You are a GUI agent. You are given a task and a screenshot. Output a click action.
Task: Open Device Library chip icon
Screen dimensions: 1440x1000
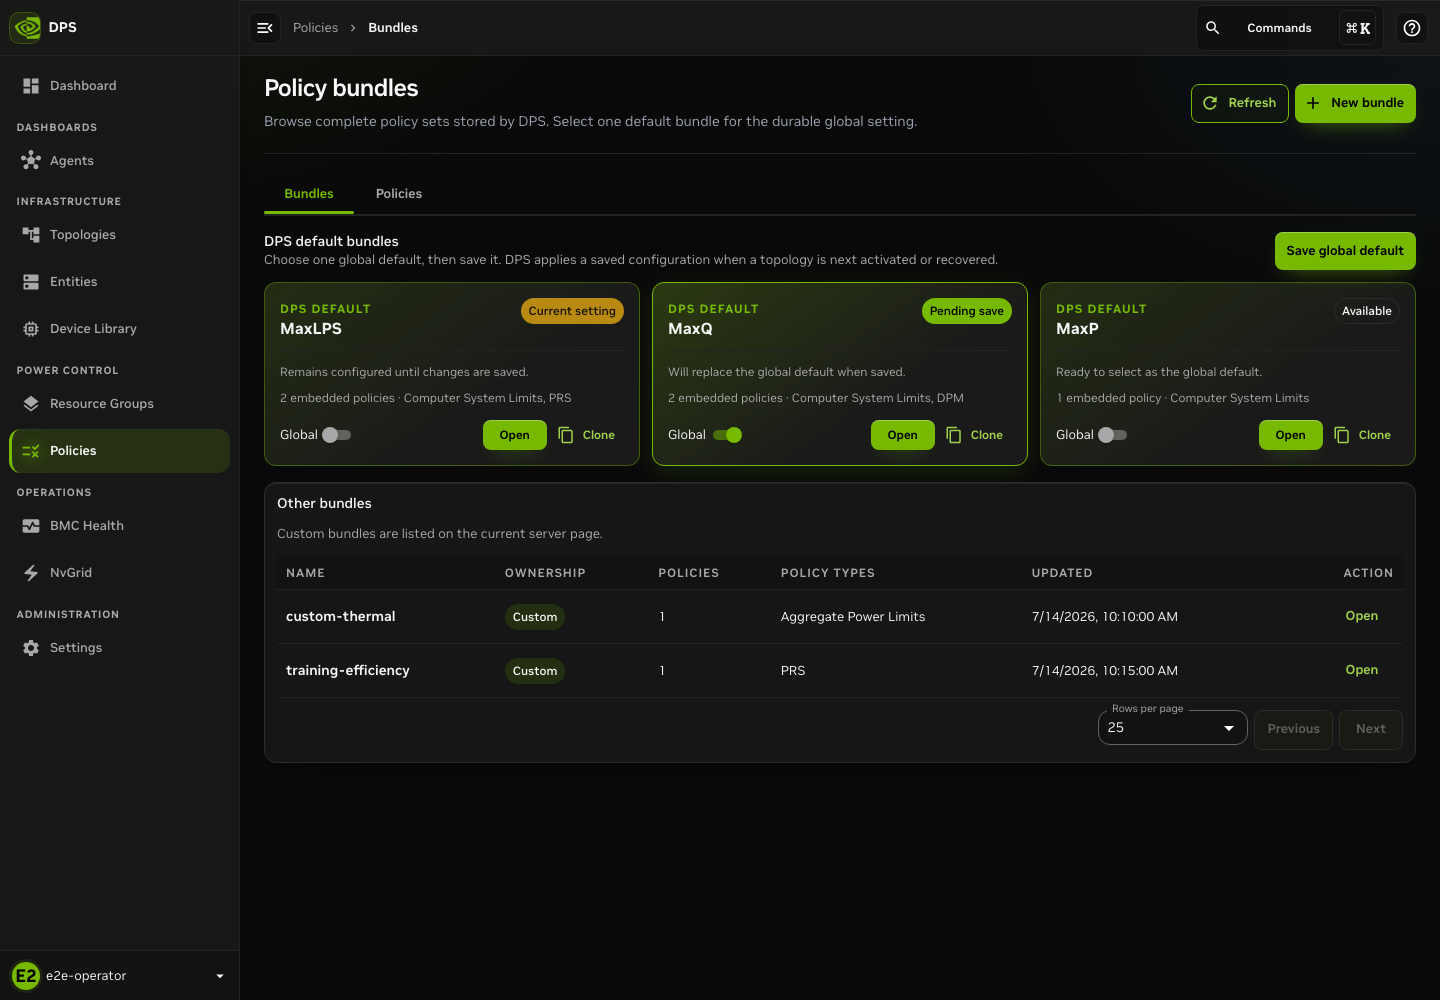pos(31,329)
